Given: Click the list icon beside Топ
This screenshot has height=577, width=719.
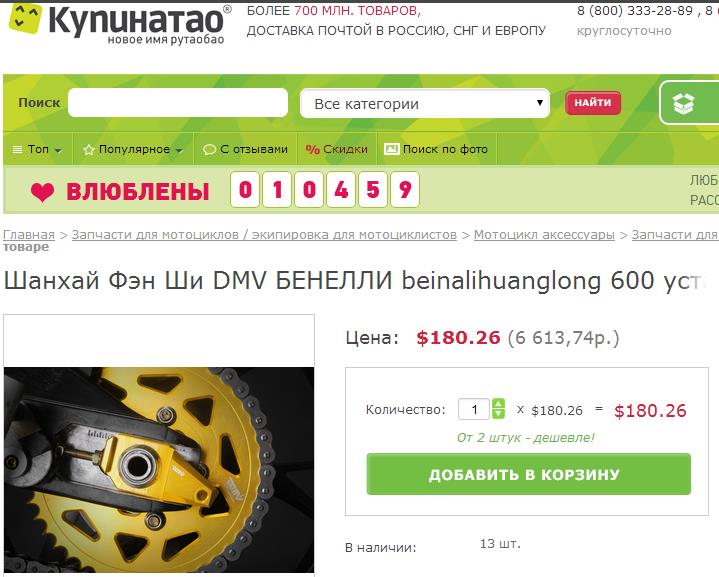Looking at the screenshot, I should tap(17, 150).
